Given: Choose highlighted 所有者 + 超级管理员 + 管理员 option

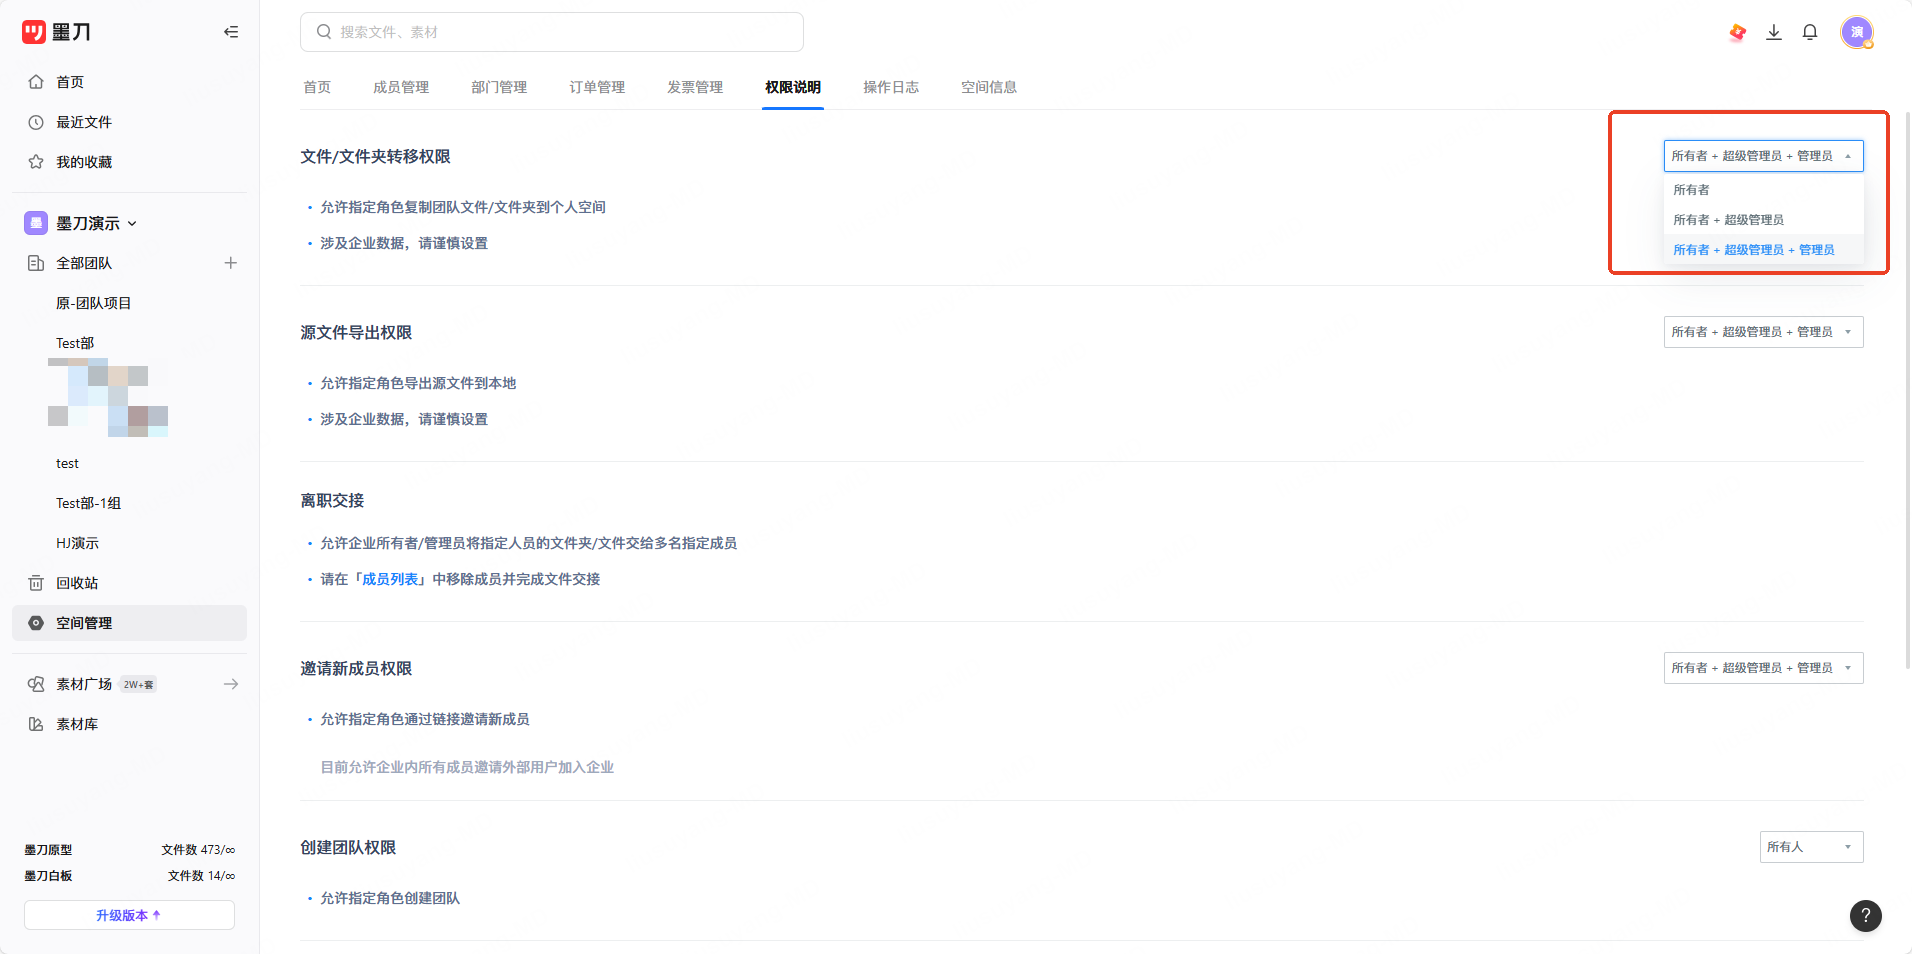Looking at the screenshot, I should (x=1764, y=250).
